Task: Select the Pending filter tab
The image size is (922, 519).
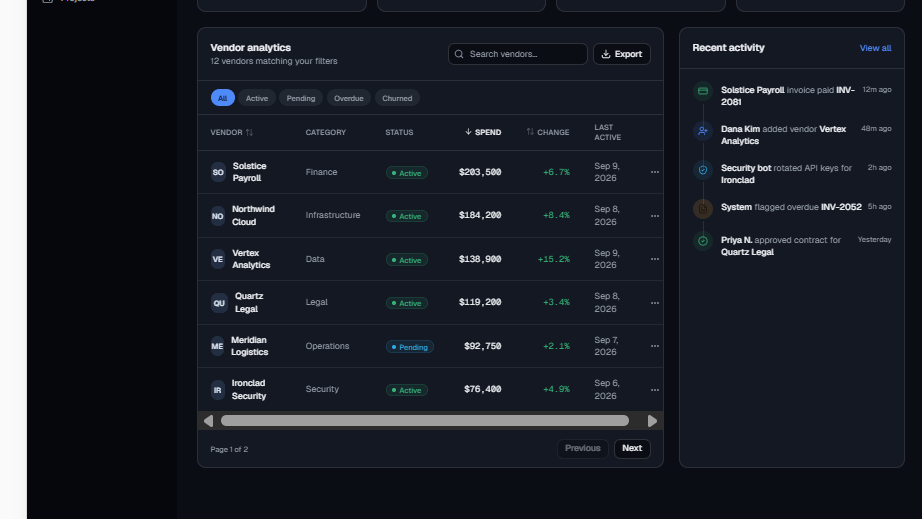Action: (301, 98)
